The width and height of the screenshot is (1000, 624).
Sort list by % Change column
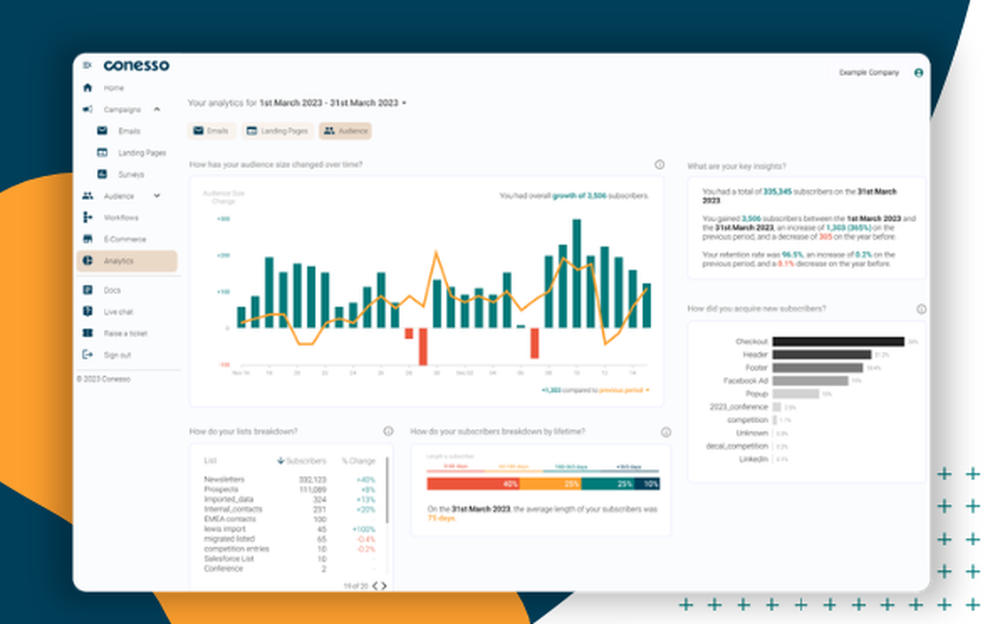[x=358, y=461]
